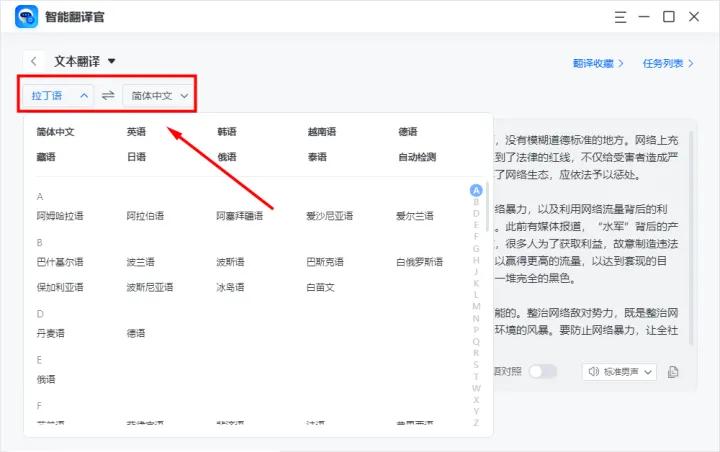Choose 阿拉伯语 under section A
The width and height of the screenshot is (720, 452).
(x=145, y=216)
